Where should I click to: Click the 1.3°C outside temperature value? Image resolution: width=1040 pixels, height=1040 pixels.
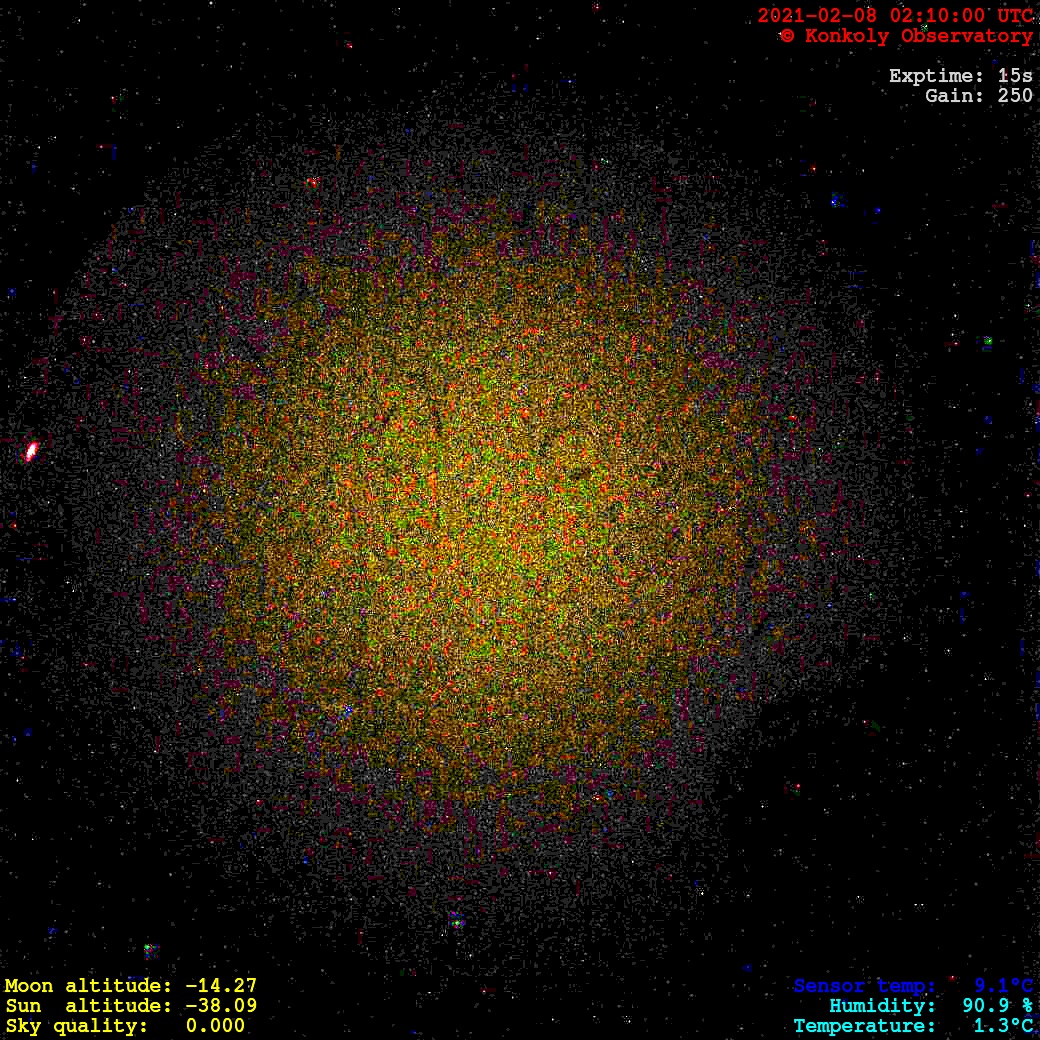coord(1003,1026)
